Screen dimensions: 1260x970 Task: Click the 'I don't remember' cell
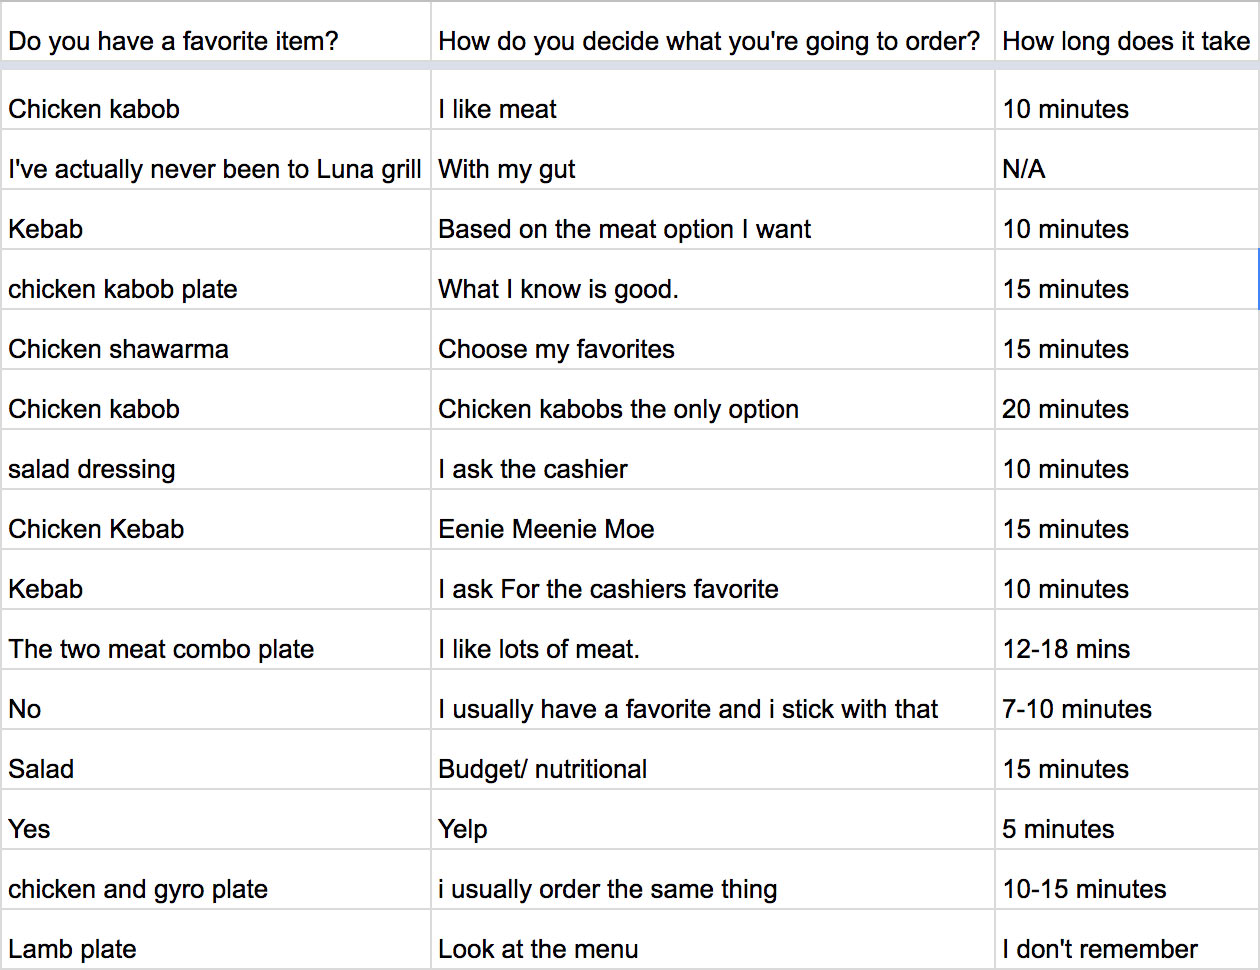1127,939
